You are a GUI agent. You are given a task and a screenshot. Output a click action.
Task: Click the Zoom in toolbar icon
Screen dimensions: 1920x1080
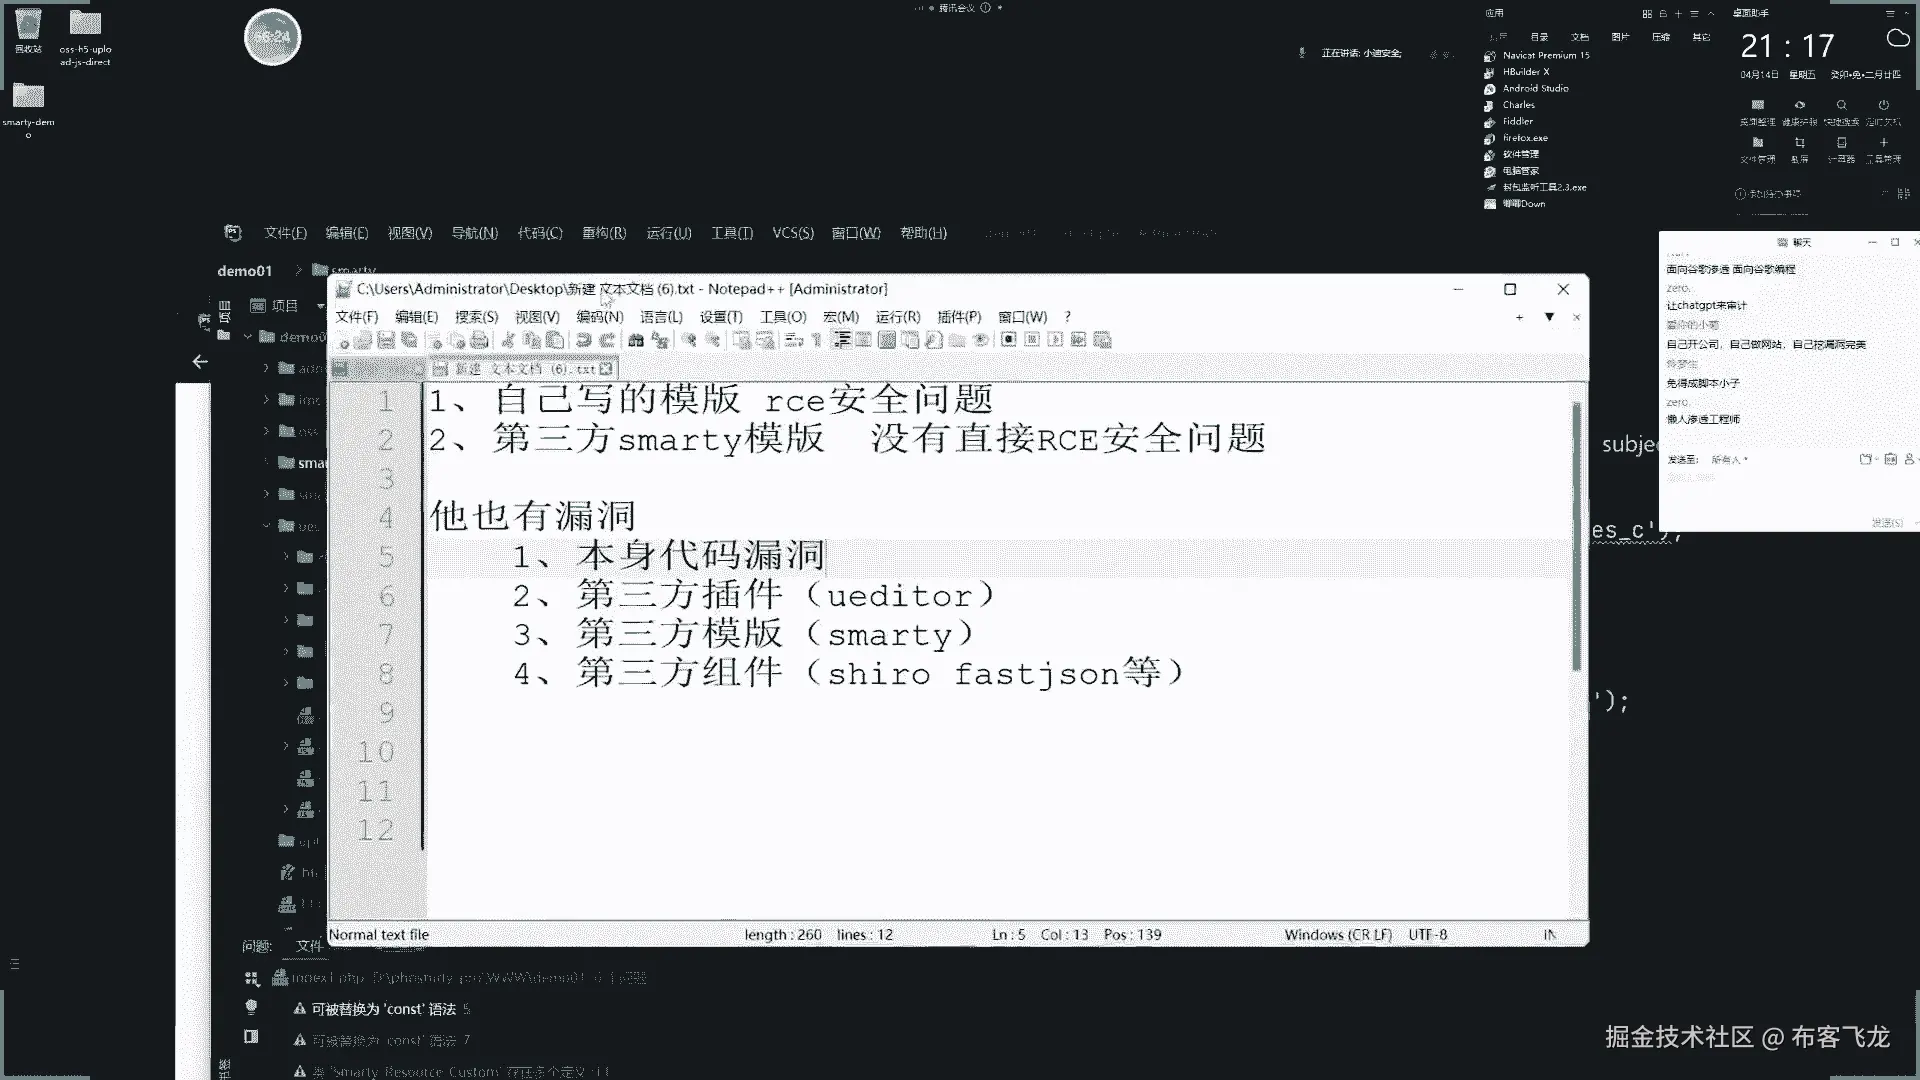tap(689, 340)
